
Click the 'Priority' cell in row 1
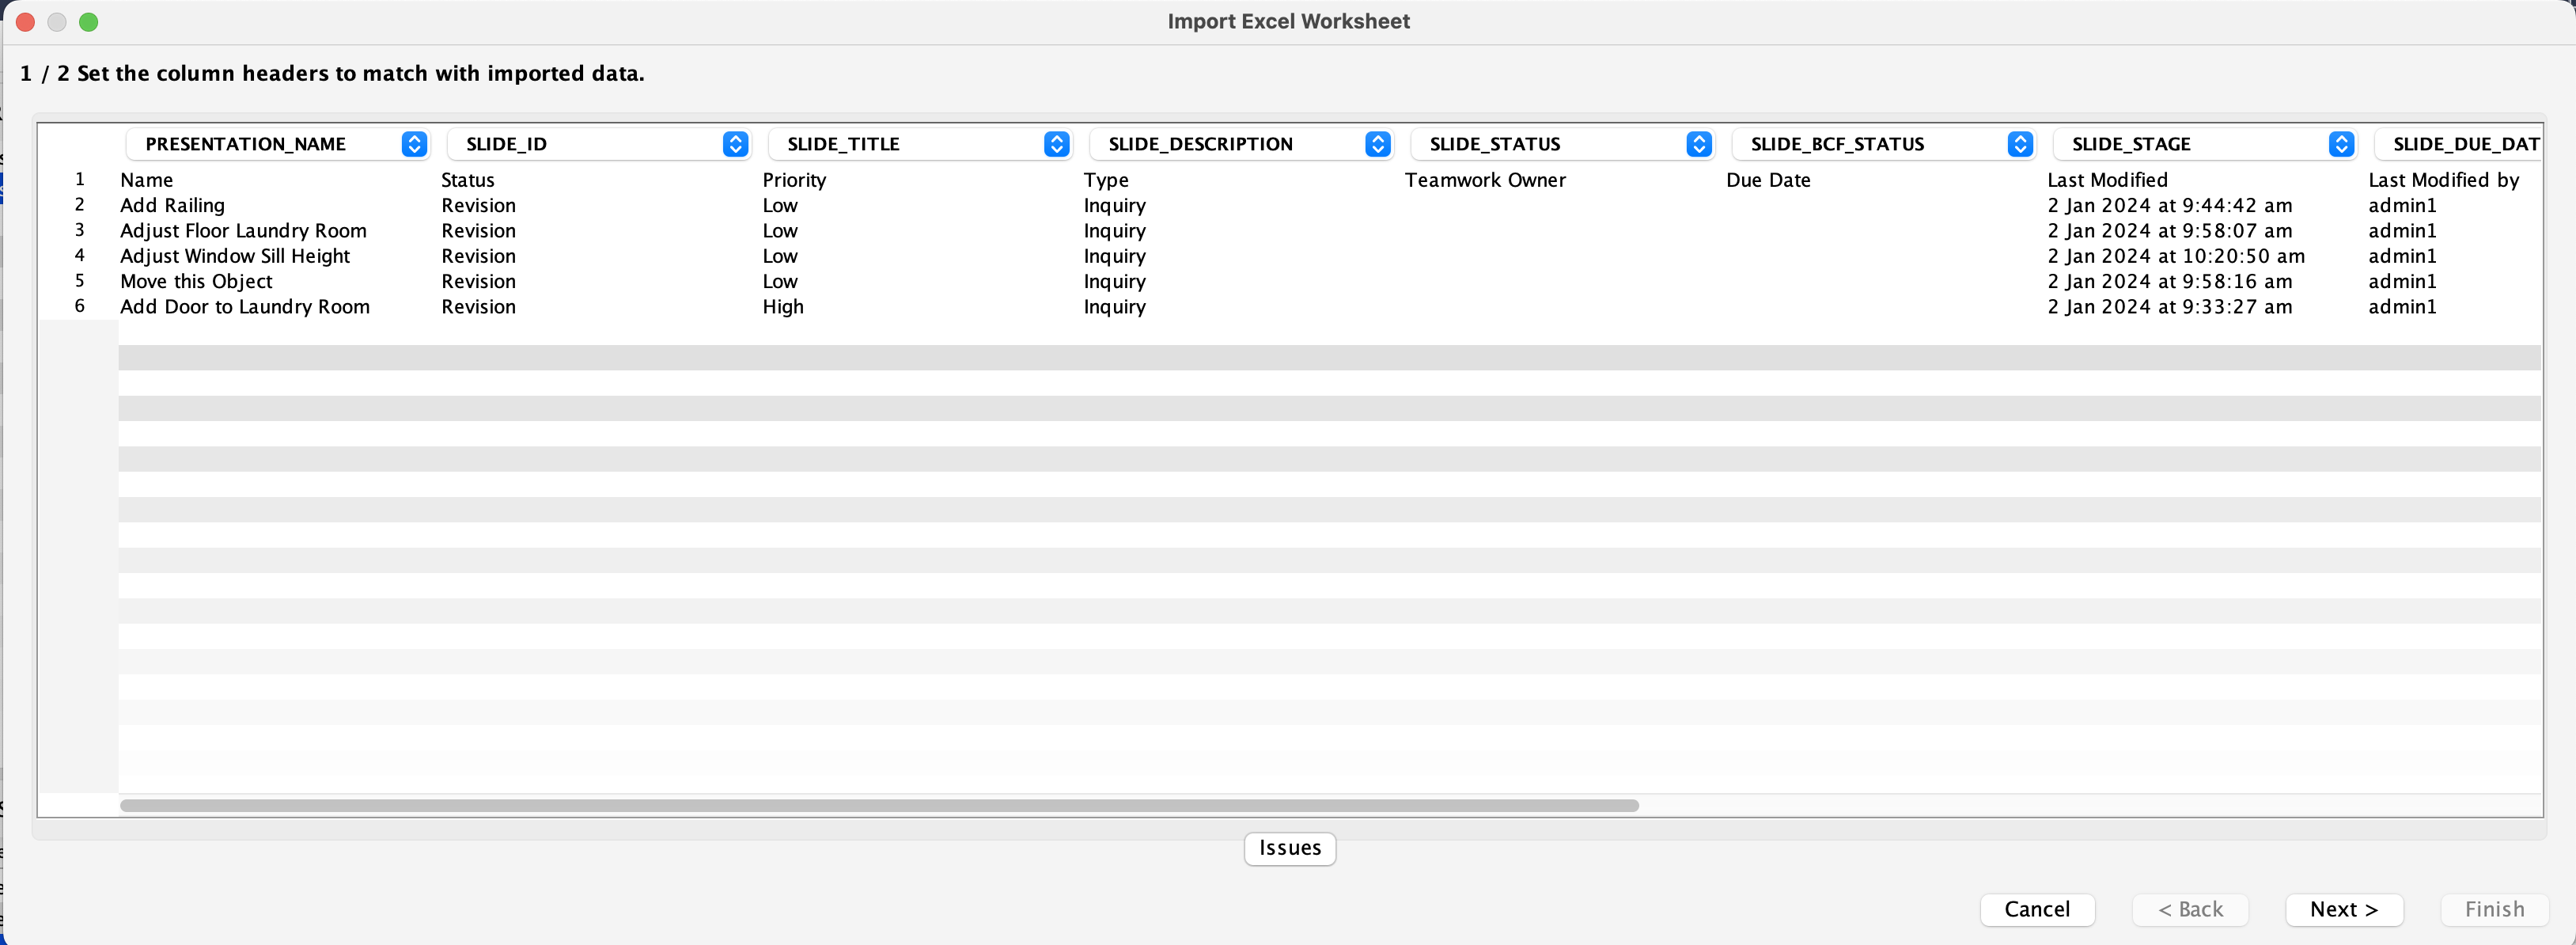794,180
